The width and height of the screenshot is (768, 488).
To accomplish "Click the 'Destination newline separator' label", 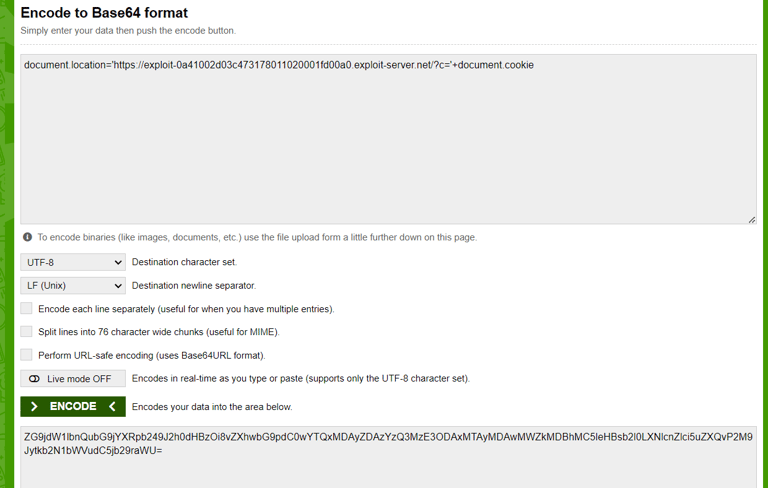I will click(x=194, y=286).
